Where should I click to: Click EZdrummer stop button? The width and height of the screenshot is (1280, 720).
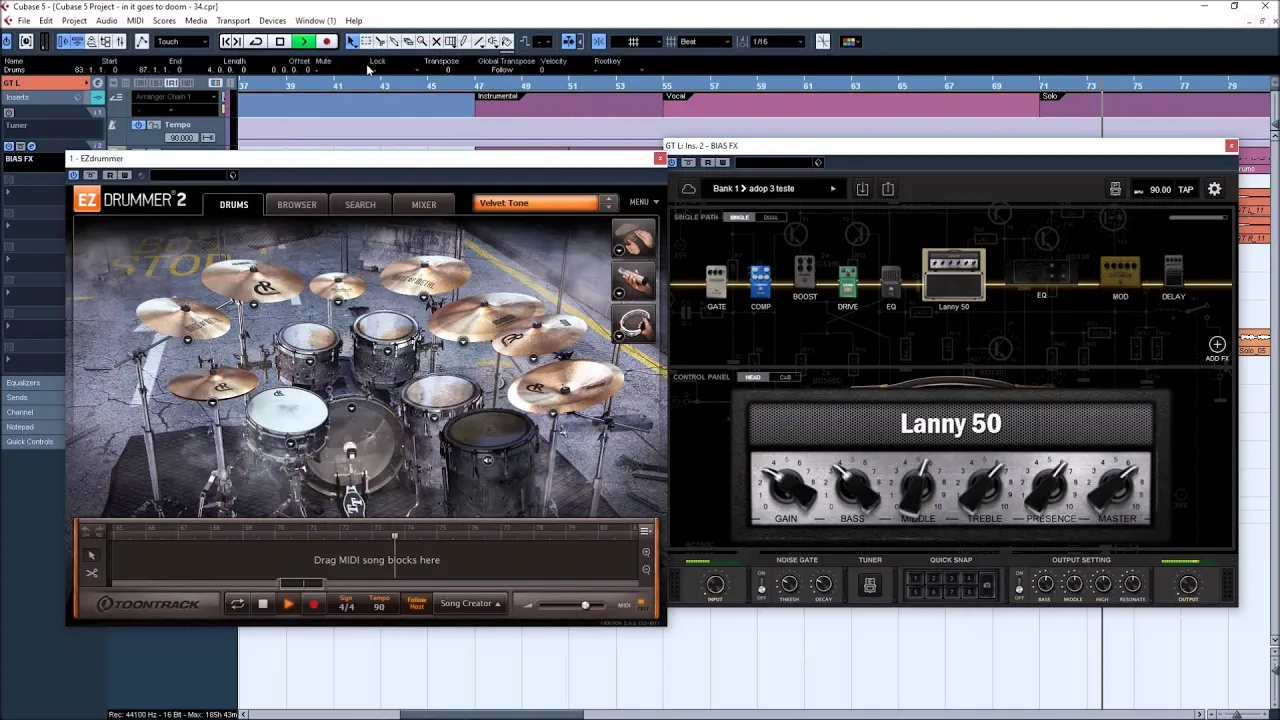[262, 604]
